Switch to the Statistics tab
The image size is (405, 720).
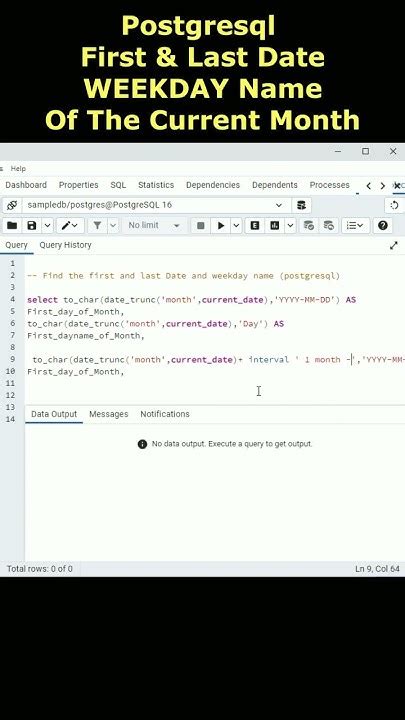[156, 185]
